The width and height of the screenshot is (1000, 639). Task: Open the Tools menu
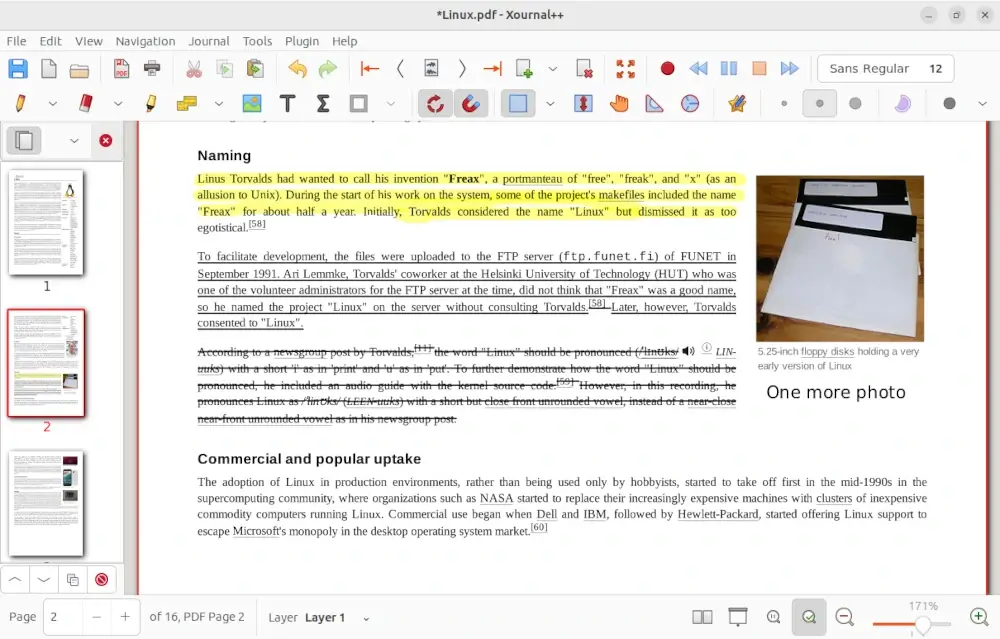click(x=257, y=41)
